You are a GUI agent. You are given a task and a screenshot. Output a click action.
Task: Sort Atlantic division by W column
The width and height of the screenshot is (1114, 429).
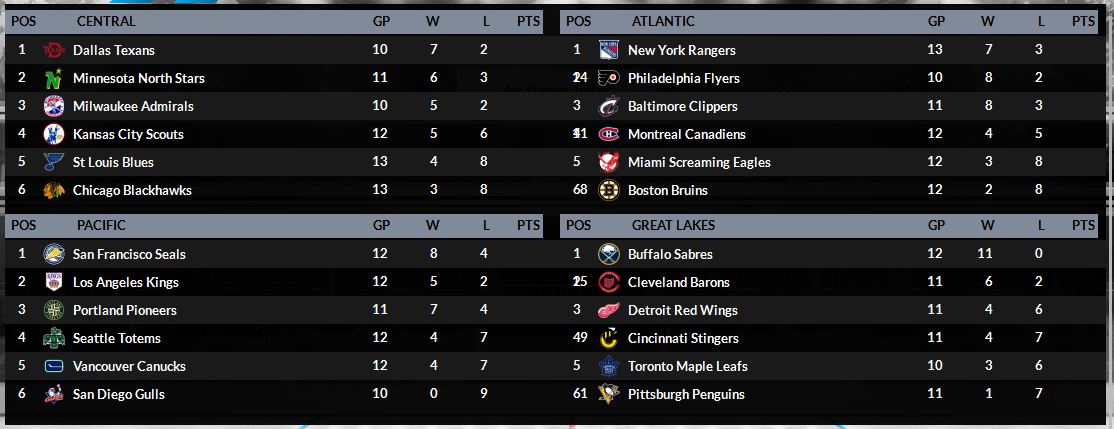(988, 21)
